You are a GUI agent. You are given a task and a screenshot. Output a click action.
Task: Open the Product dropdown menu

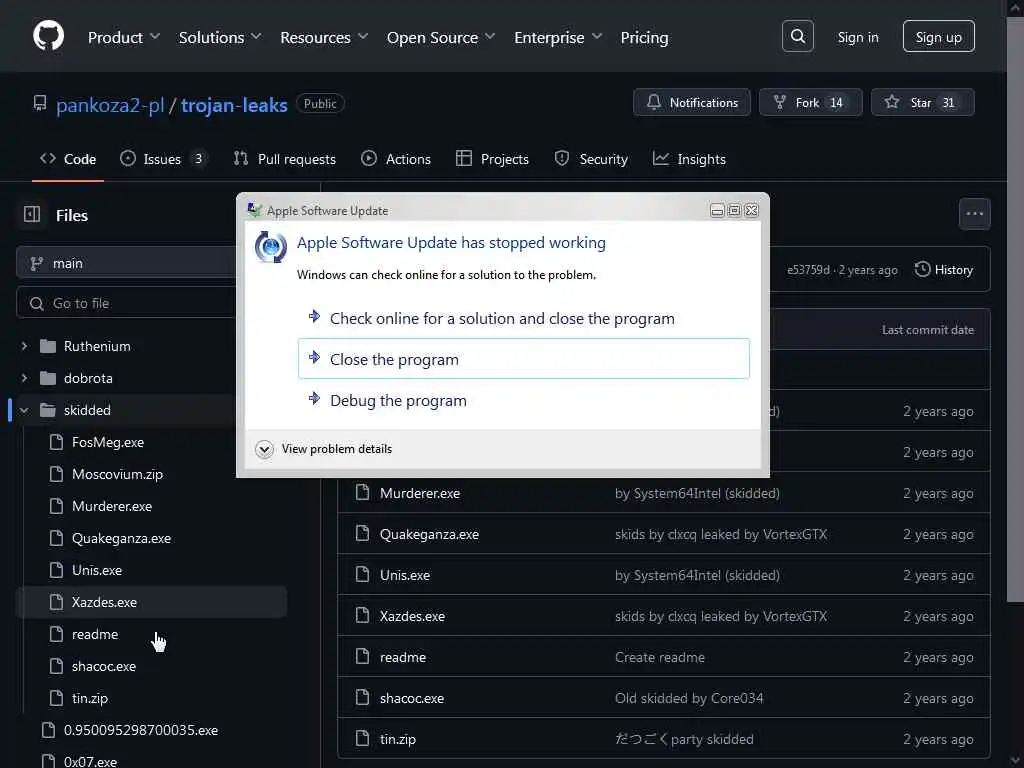(x=124, y=37)
